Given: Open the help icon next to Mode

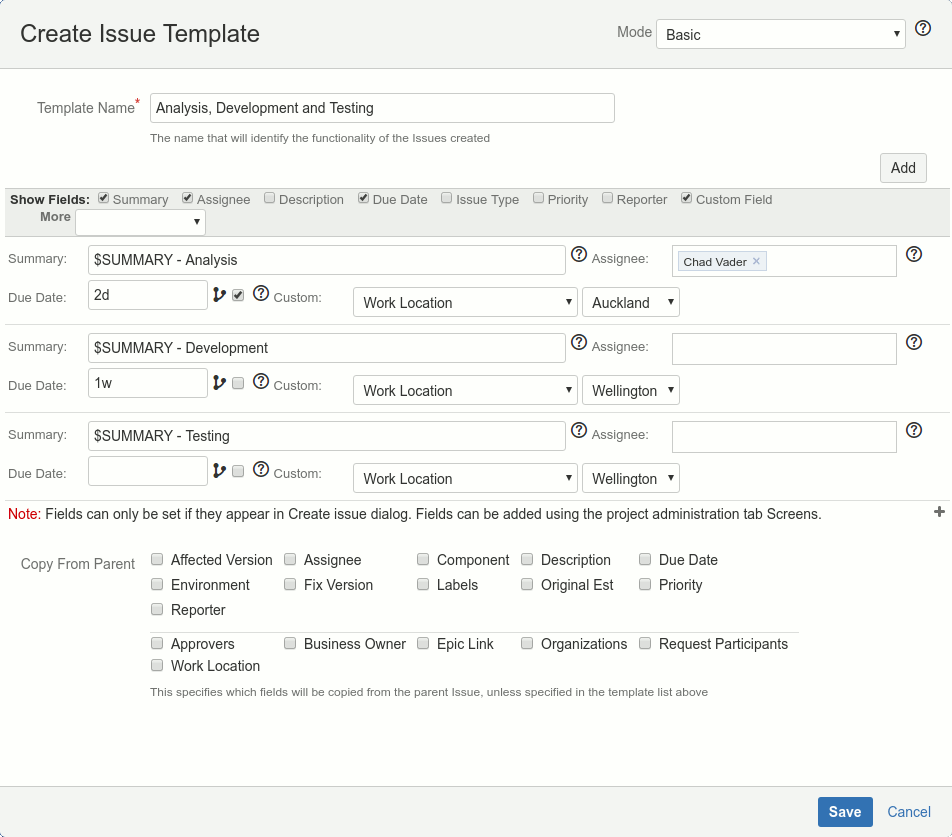Looking at the screenshot, I should point(923,28).
